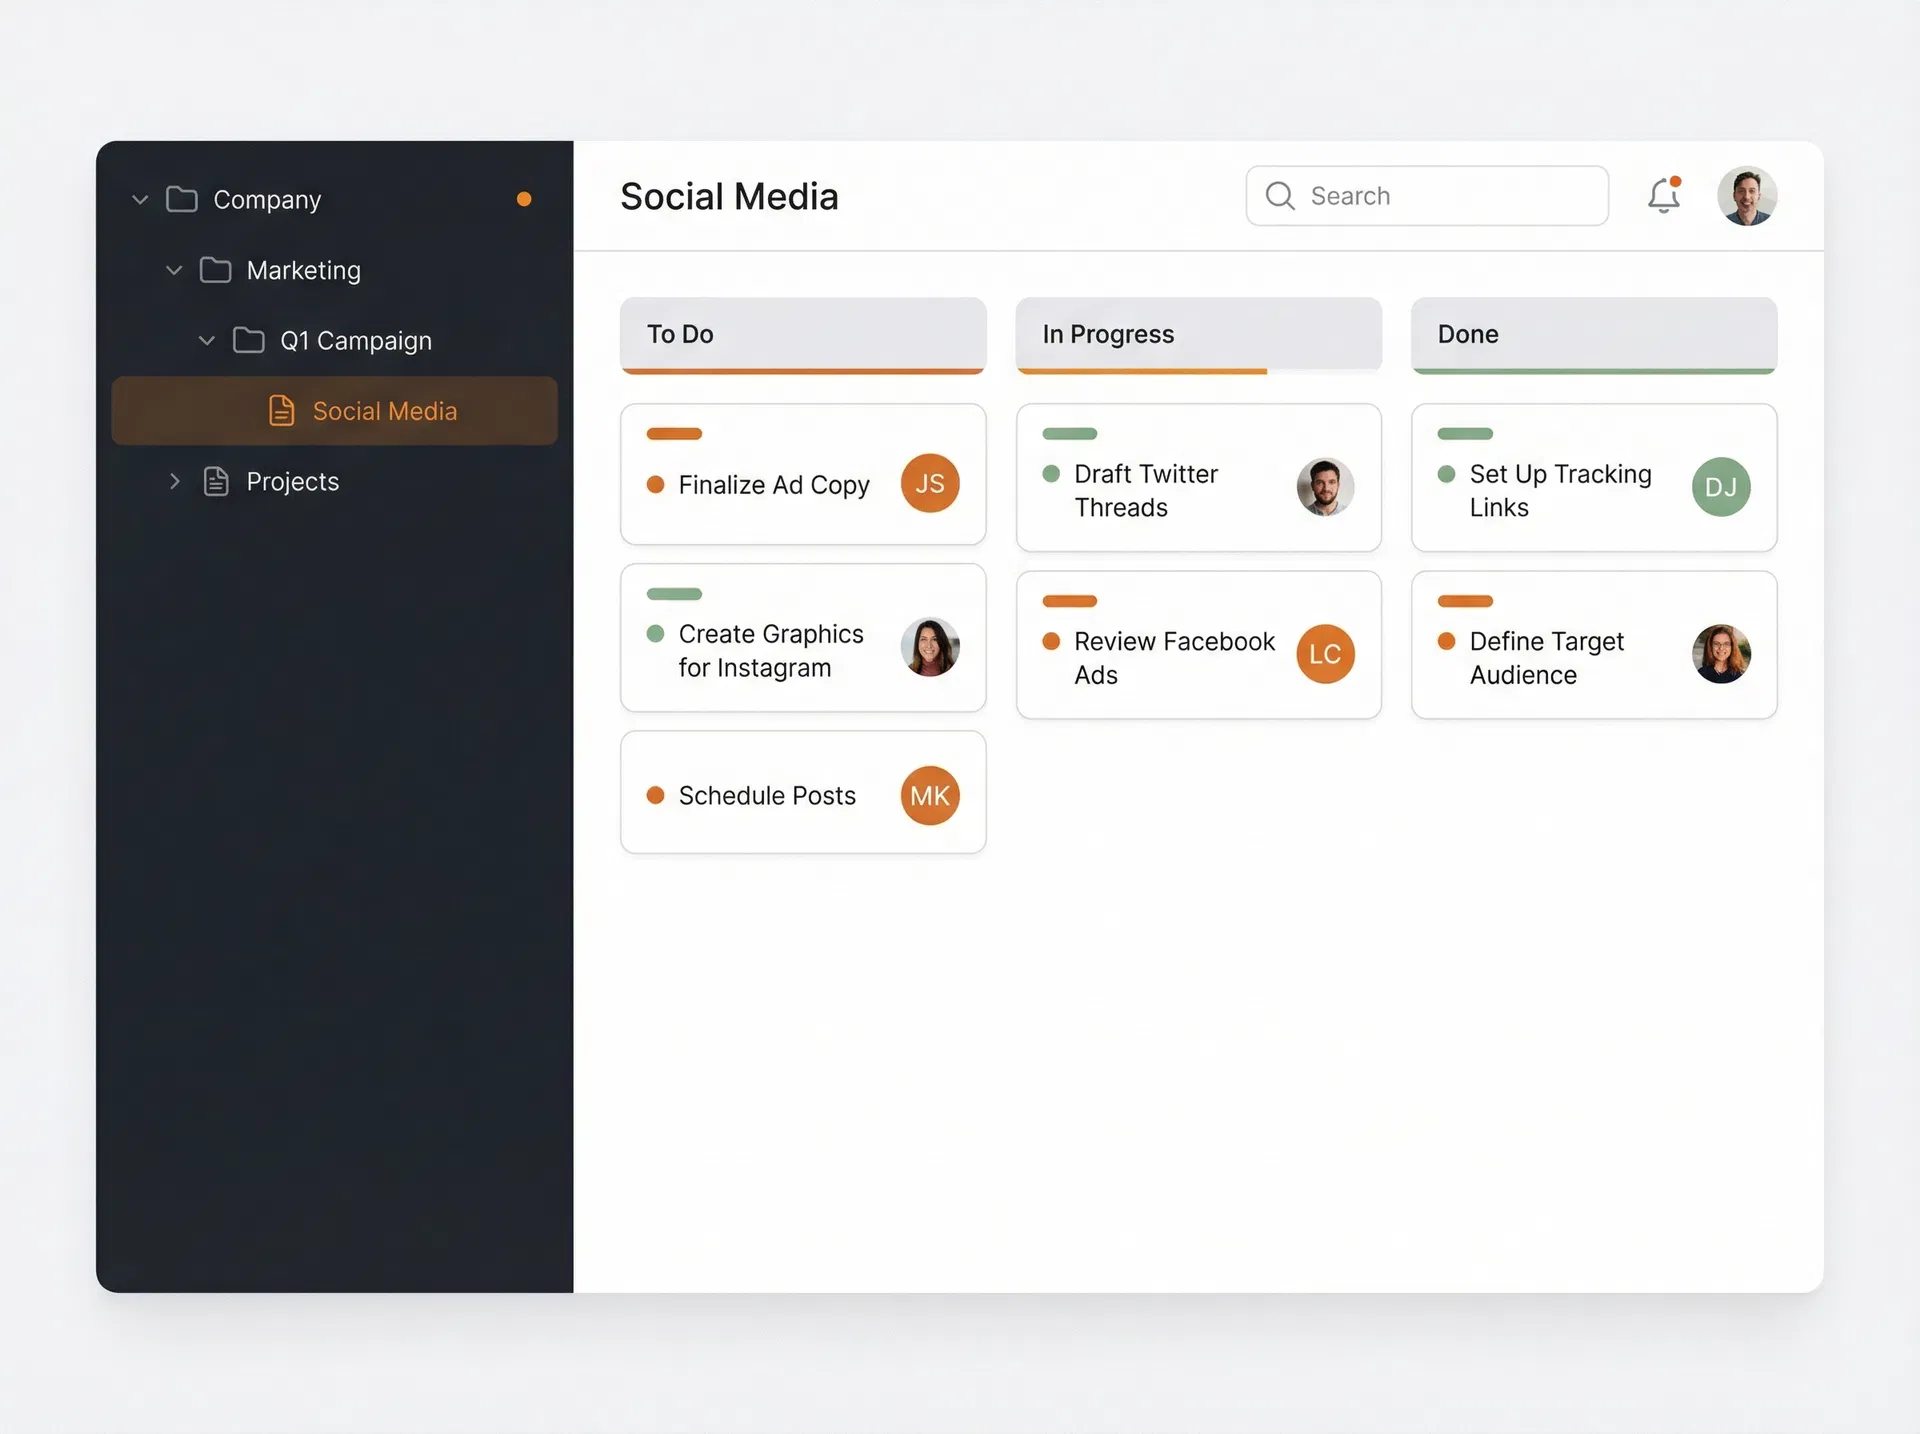Click the Company folder icon
The width and height of the screenshot is (1920, 1434).
[x=181, y=199]
